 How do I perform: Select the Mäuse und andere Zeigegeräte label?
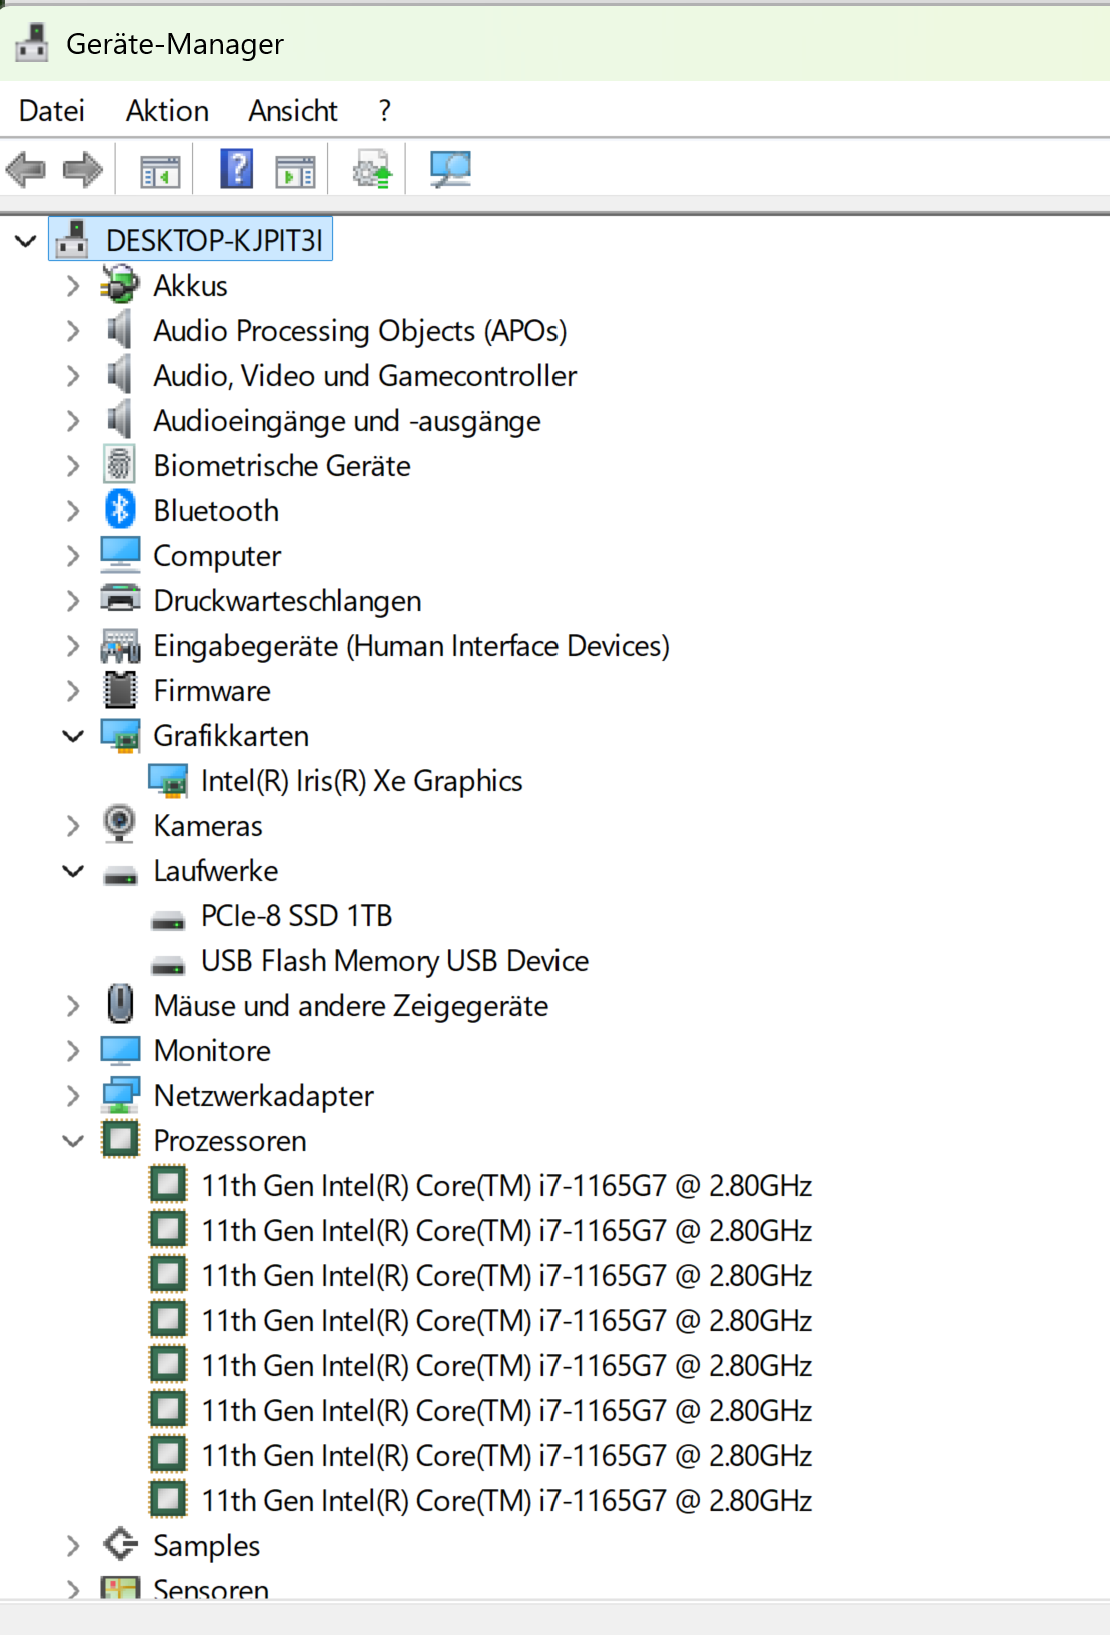coord(350,1006)
